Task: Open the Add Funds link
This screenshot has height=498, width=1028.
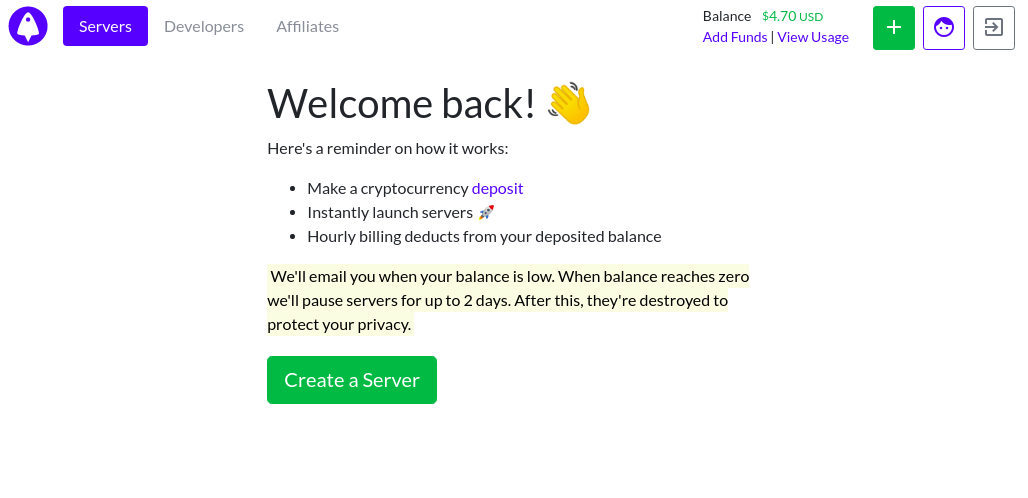Action: 735,37
